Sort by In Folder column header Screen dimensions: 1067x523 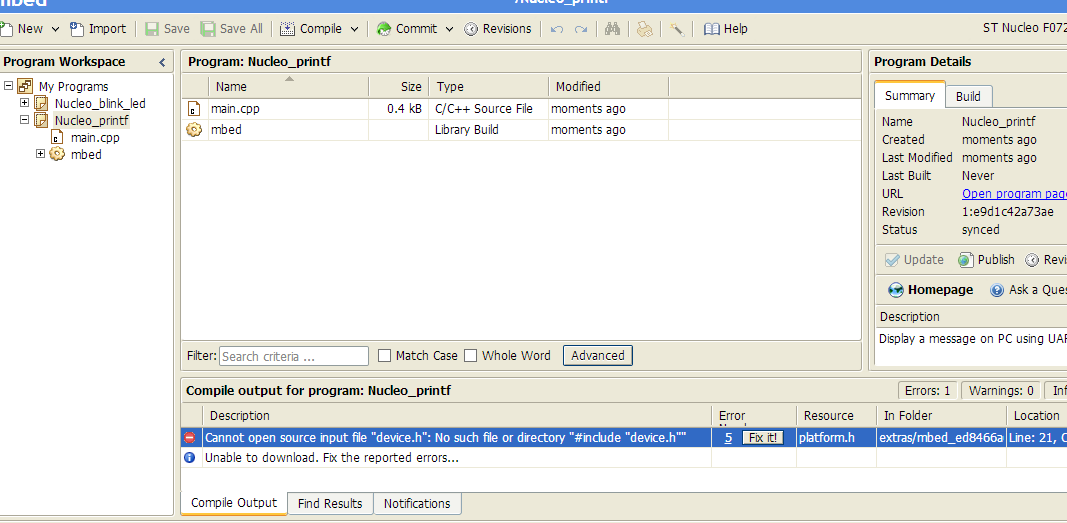pyautogui.click(x=941, y=416)
